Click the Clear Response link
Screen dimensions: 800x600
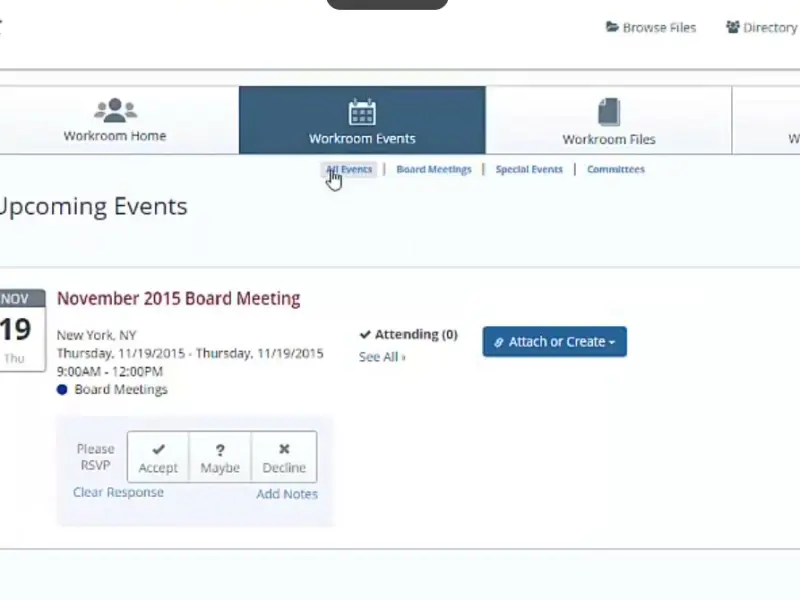tap(118, 493)
